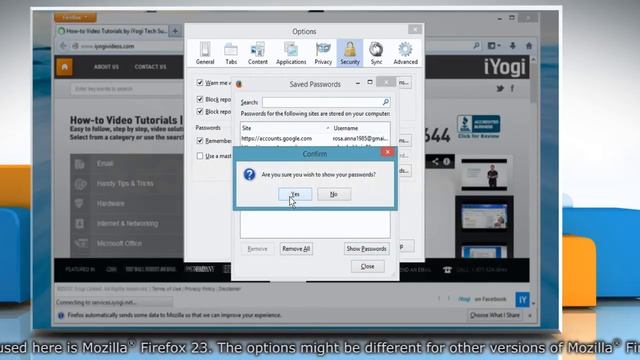640x360 pixels.
Task: Open the Applications options panel
Action: (291, 53)
